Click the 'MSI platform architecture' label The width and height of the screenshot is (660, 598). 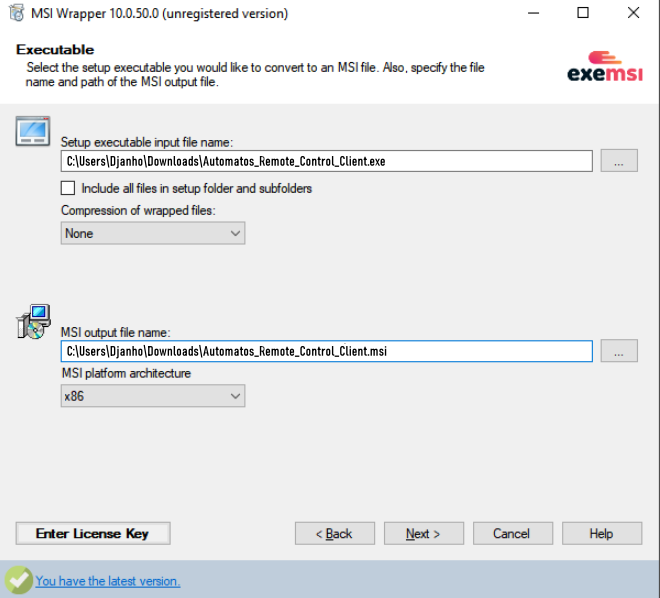[x=126, y=373]
